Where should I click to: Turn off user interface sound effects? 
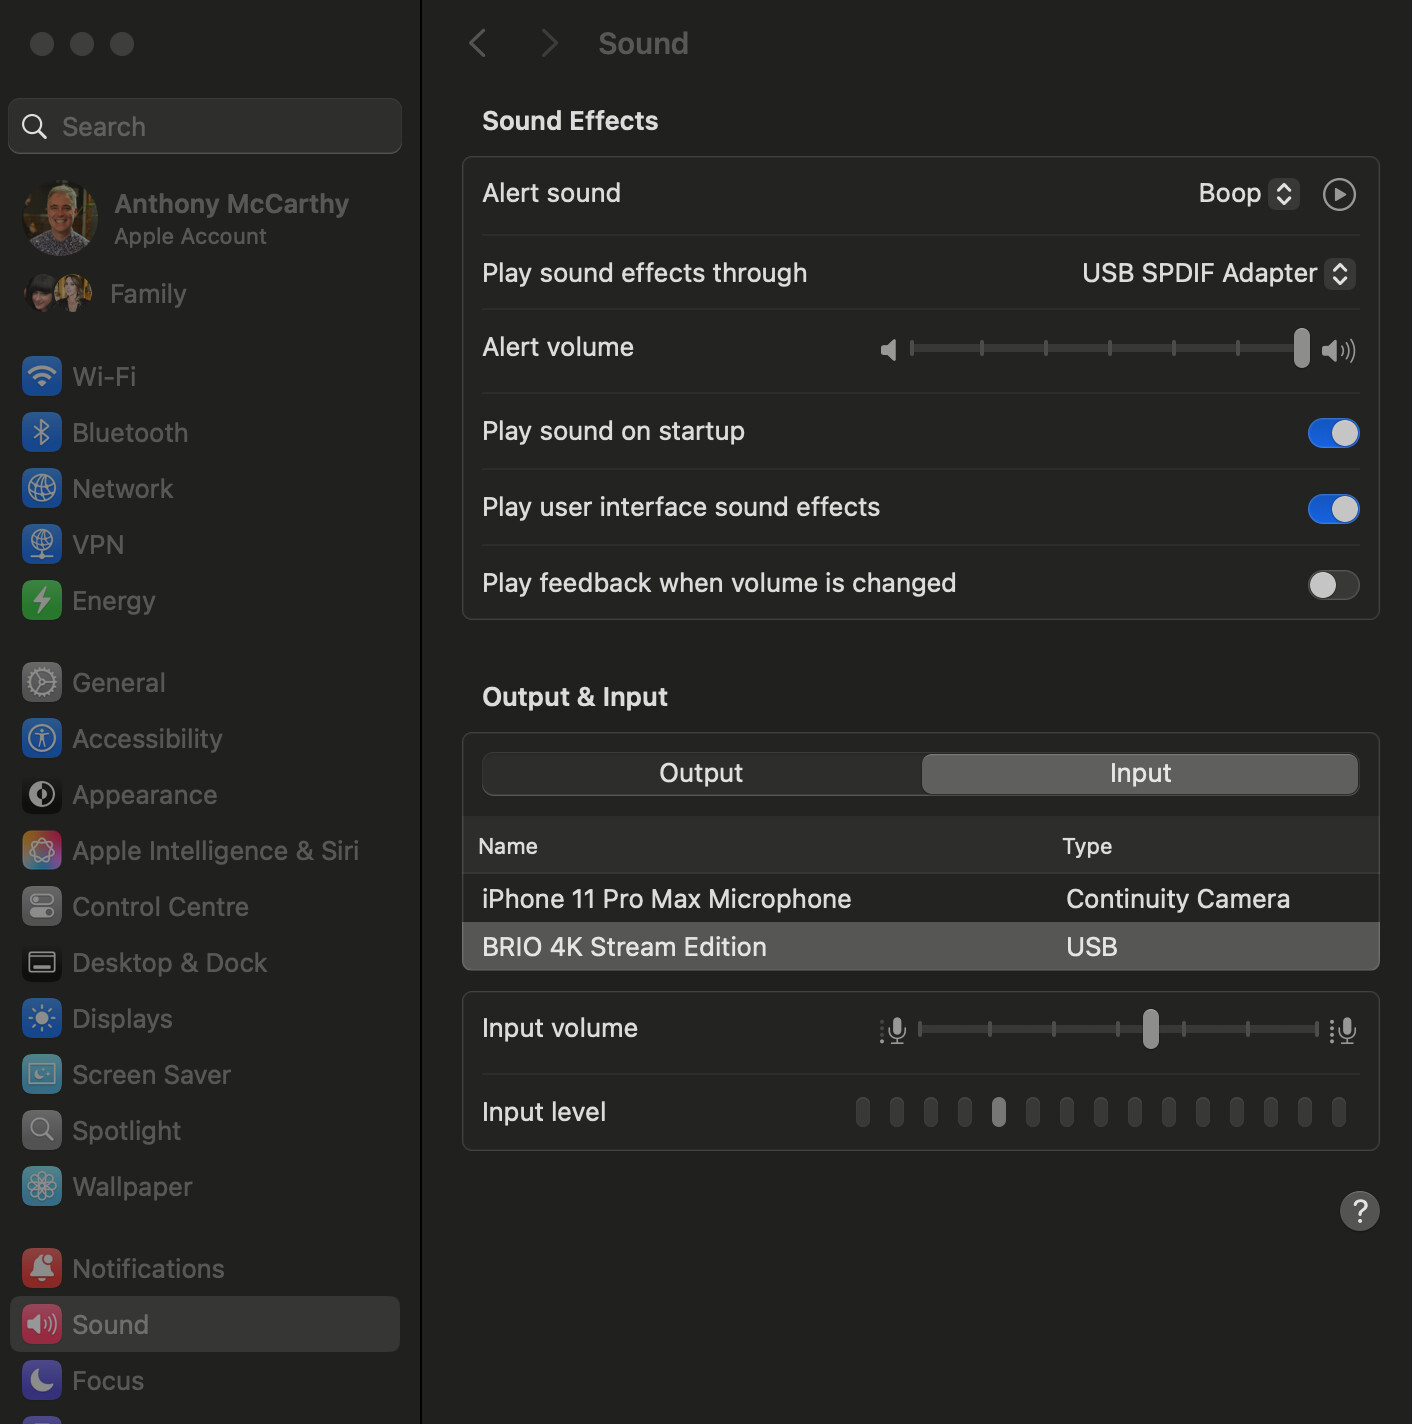point(1333,509)
